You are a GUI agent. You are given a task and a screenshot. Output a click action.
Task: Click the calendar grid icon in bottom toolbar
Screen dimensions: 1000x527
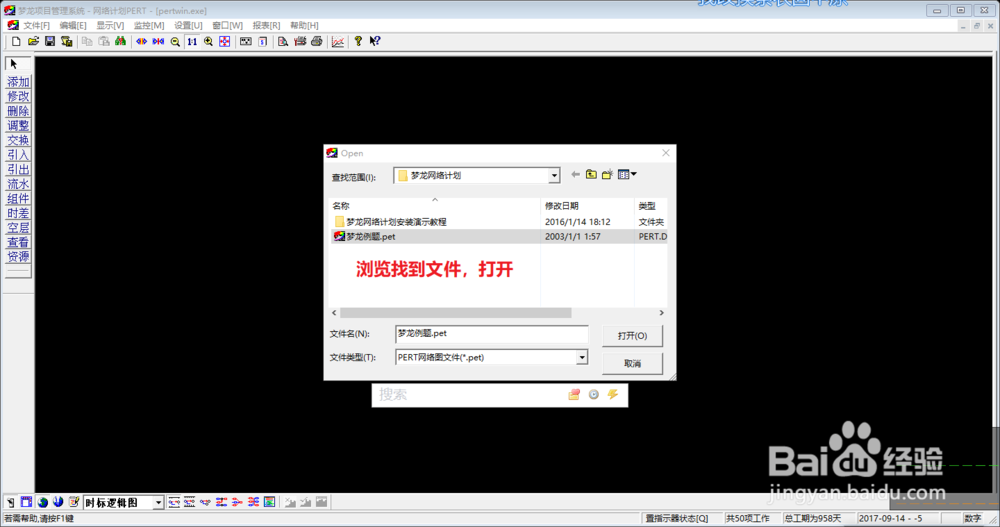pos(26,502)
